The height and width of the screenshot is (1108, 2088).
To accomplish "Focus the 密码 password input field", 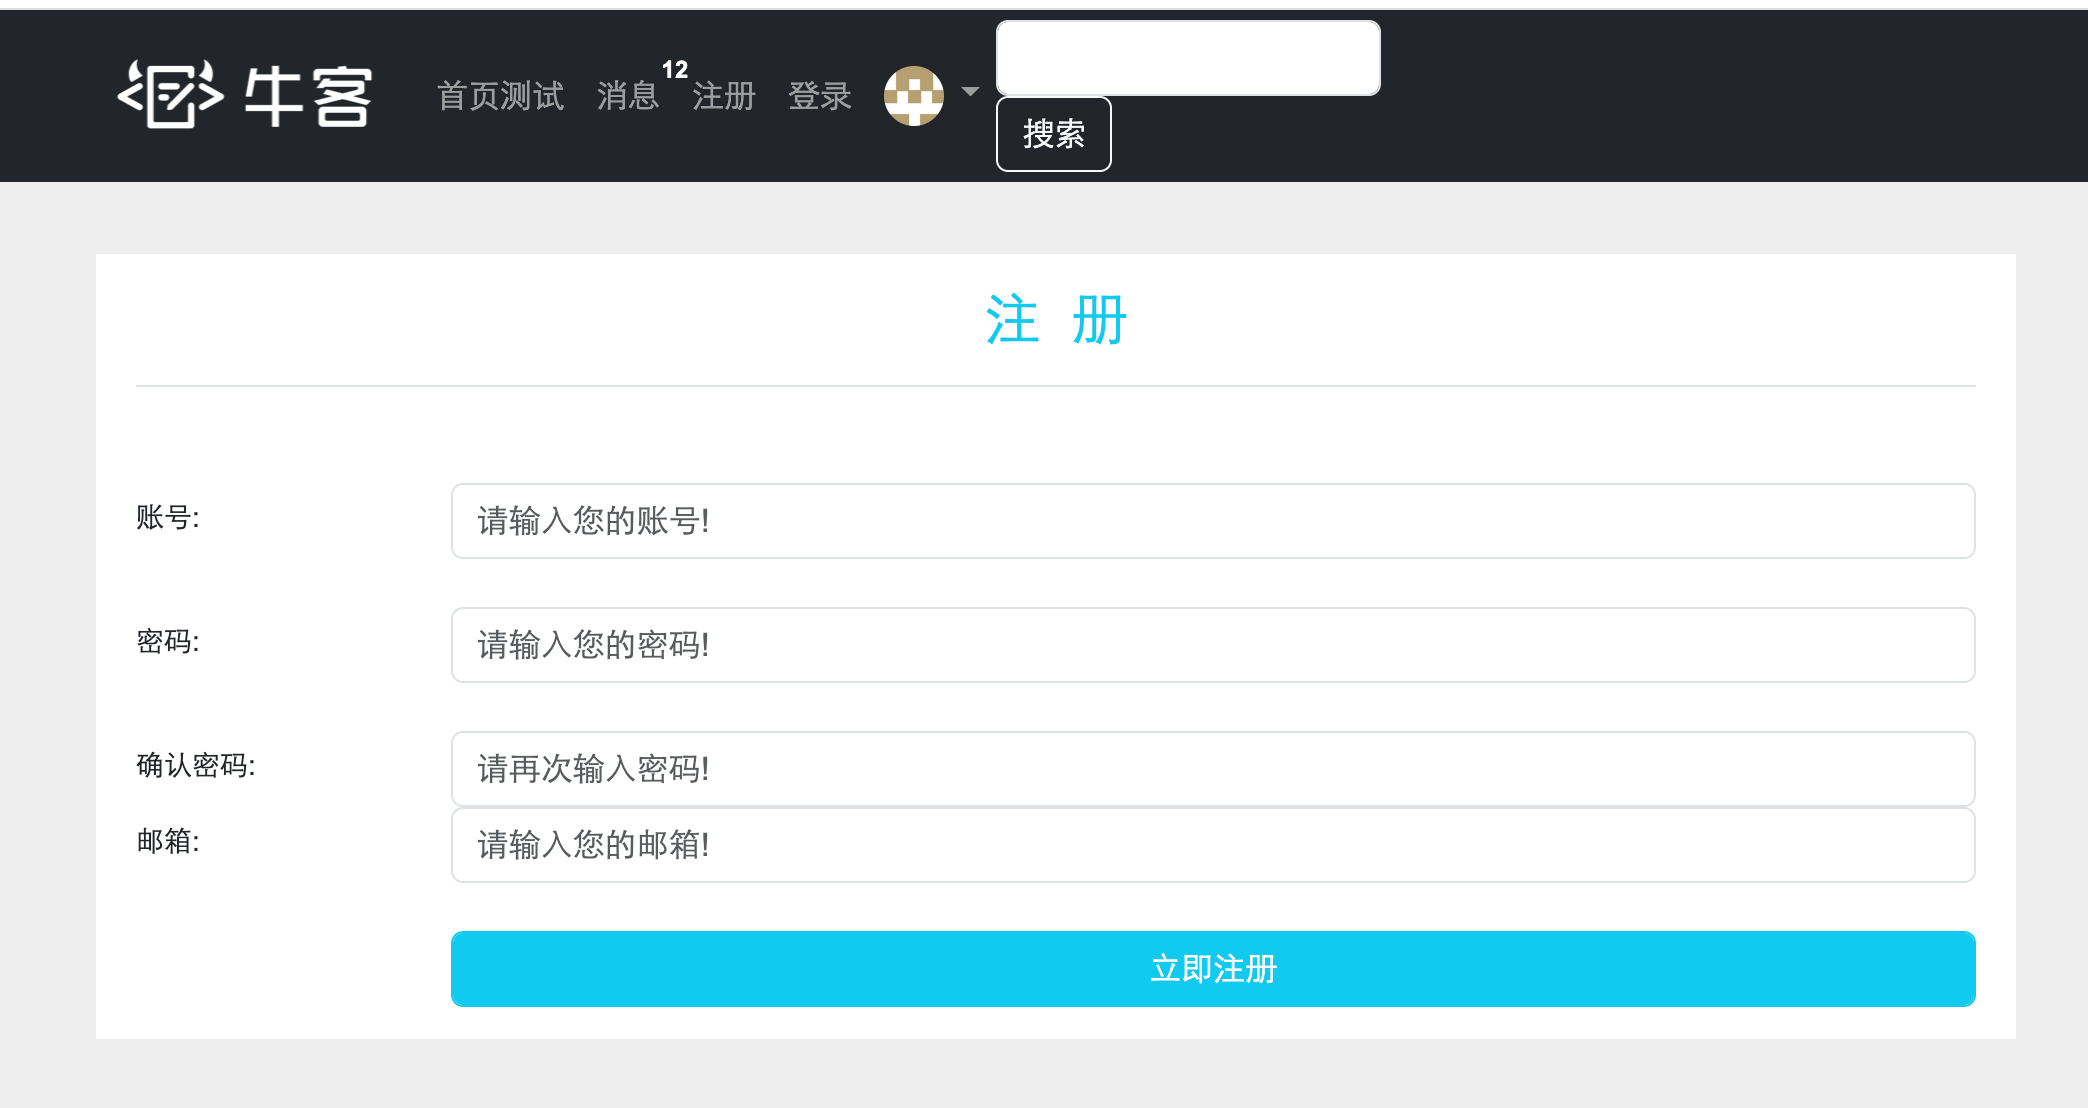I will click(1213, 645).
